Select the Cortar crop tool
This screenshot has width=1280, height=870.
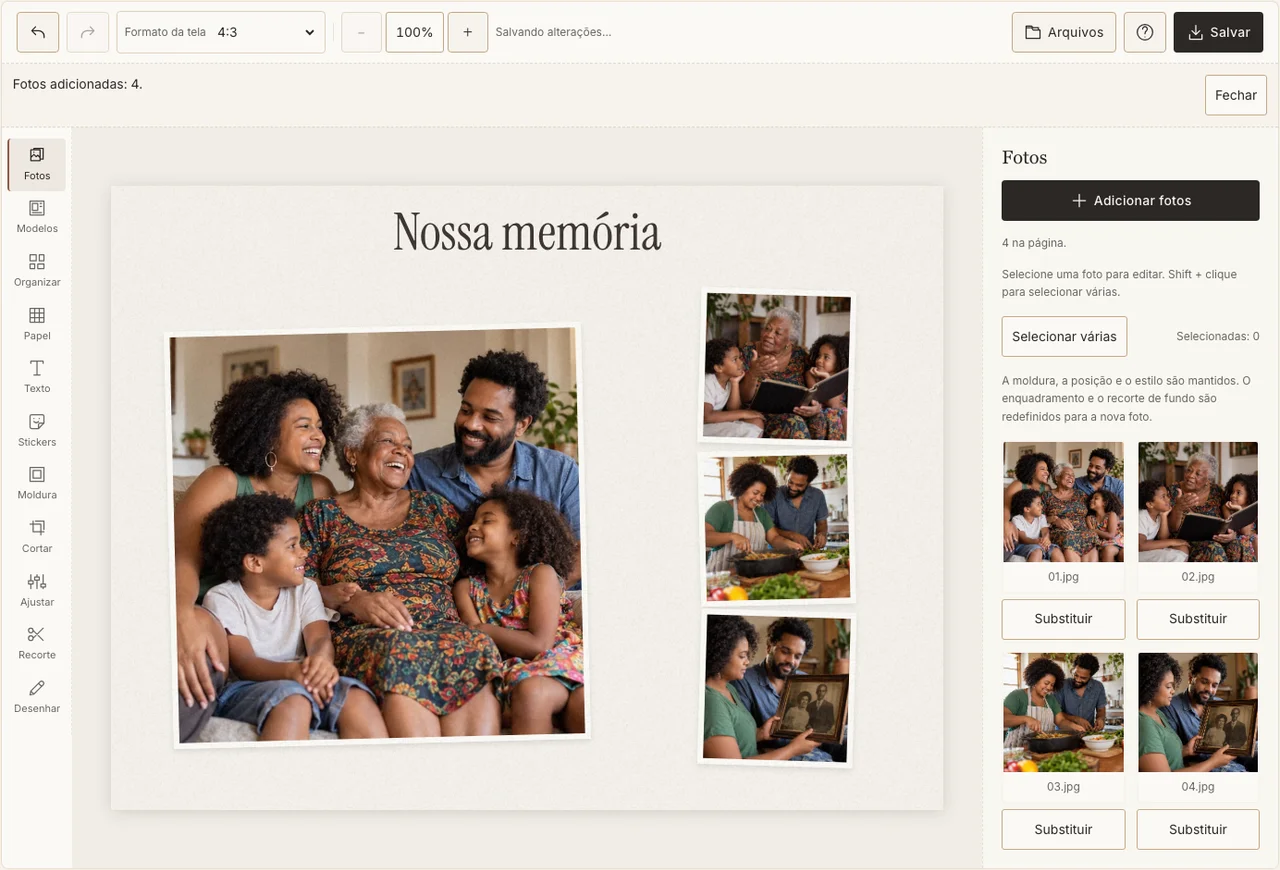[37, 538]
